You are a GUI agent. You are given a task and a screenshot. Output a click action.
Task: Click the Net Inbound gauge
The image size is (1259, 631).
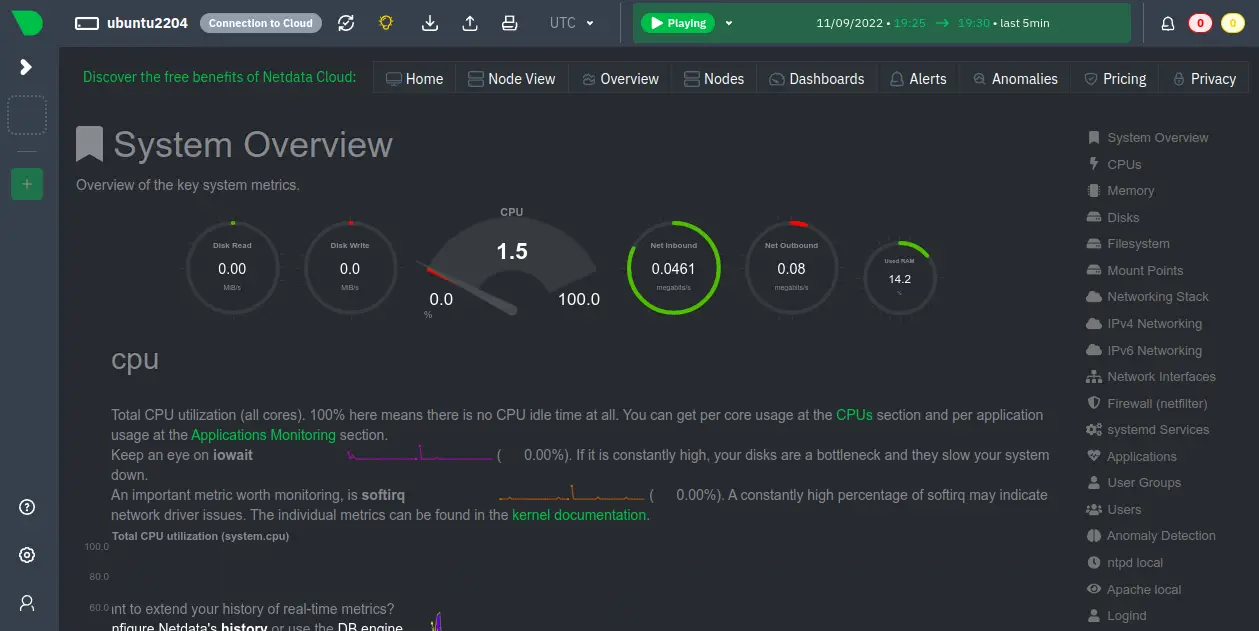(x=673, y=268)
